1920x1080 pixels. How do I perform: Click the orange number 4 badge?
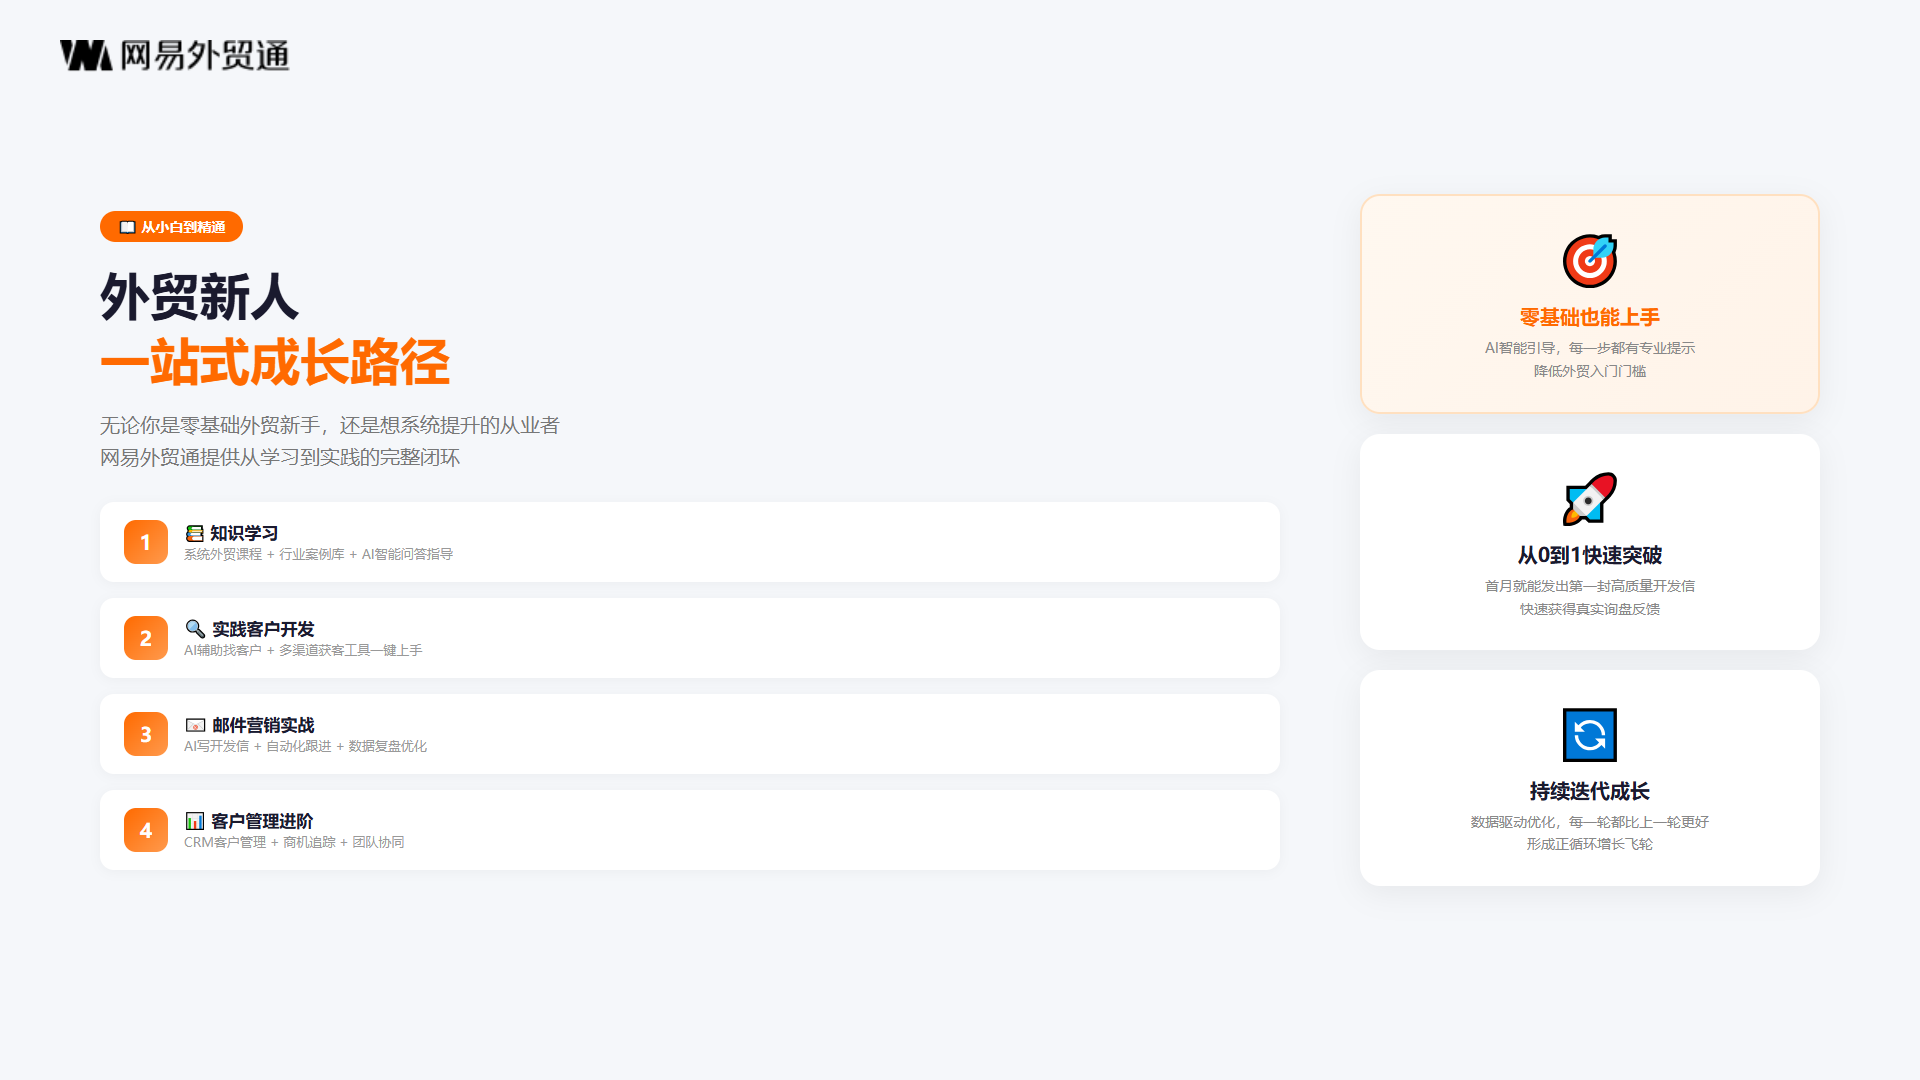(x=146, y=830)
